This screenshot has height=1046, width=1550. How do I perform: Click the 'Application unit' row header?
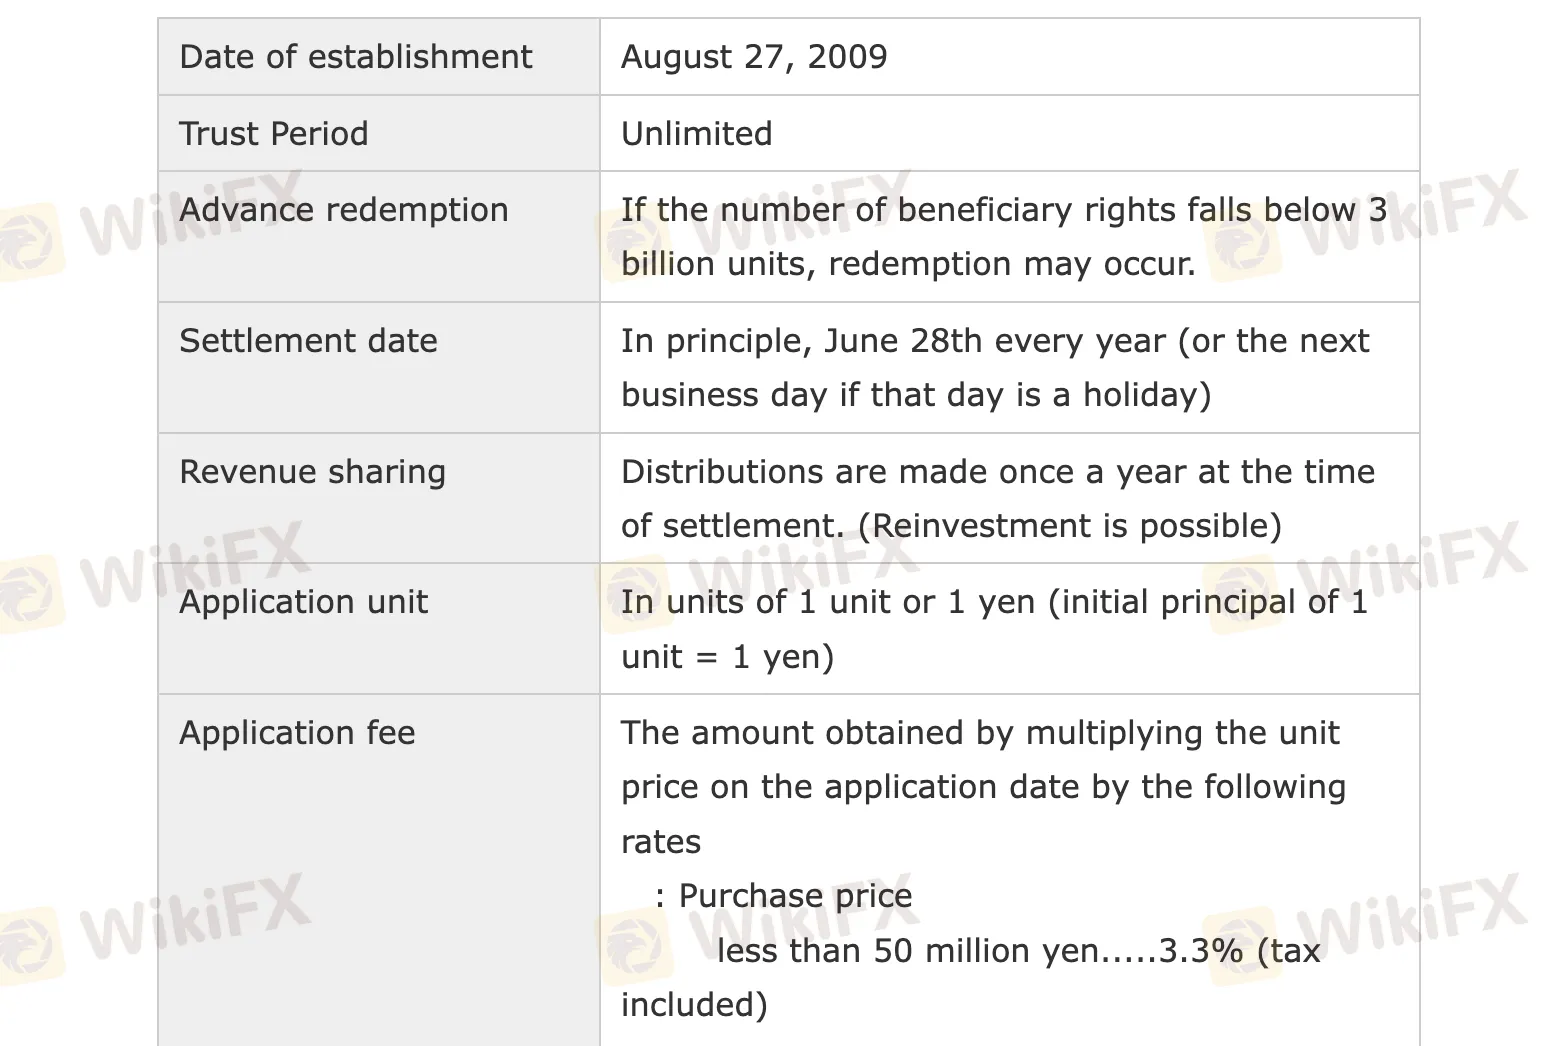303,602
